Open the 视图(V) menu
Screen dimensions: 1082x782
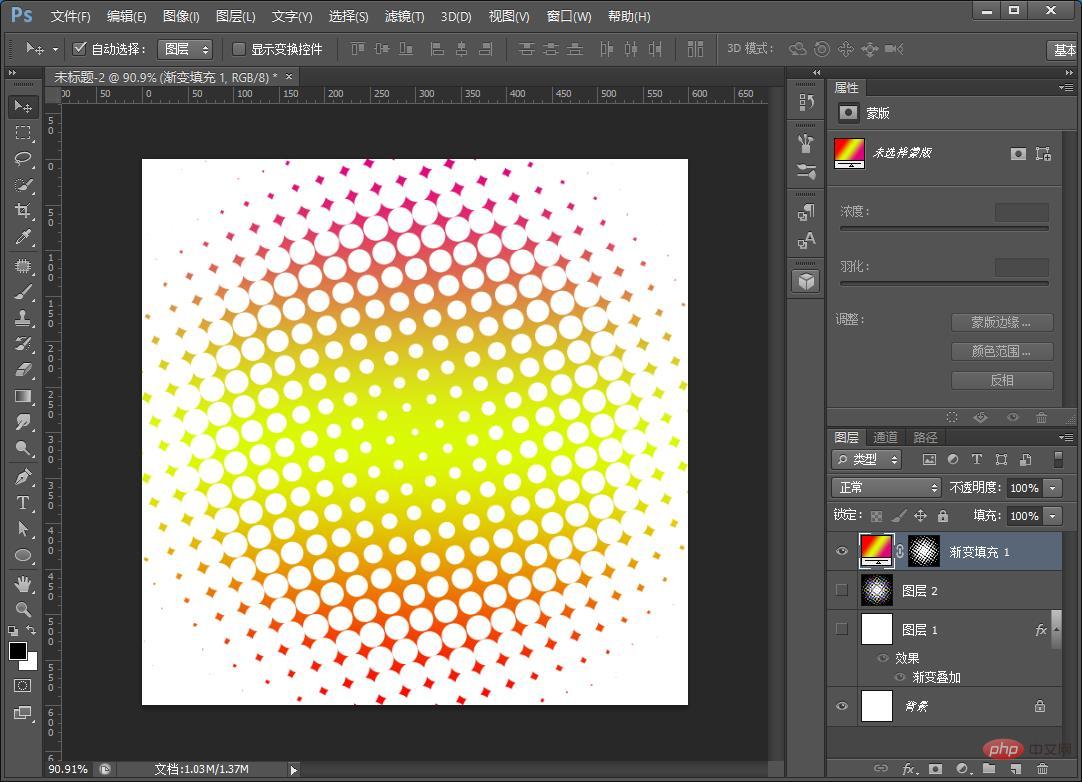click(x=509, y=16)
